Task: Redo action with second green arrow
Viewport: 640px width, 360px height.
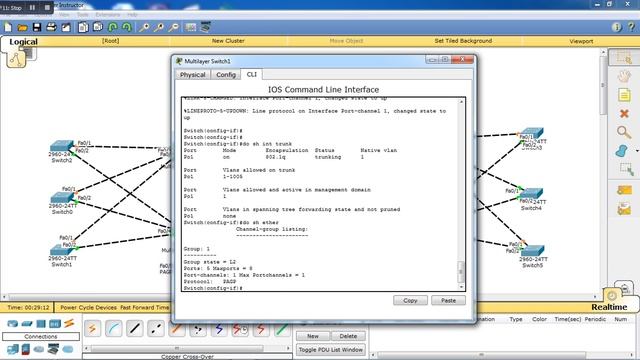Action: pyautogui.click(x=127, y=27)
